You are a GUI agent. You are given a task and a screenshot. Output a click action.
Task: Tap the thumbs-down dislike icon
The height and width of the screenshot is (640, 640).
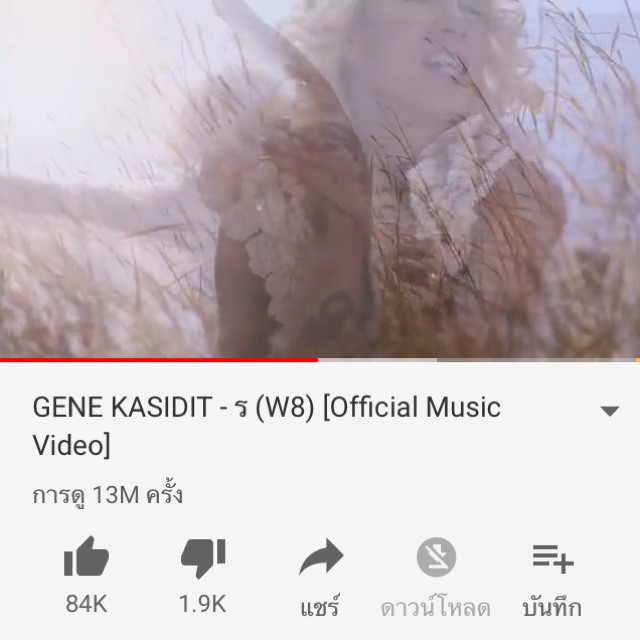(203, 558)
